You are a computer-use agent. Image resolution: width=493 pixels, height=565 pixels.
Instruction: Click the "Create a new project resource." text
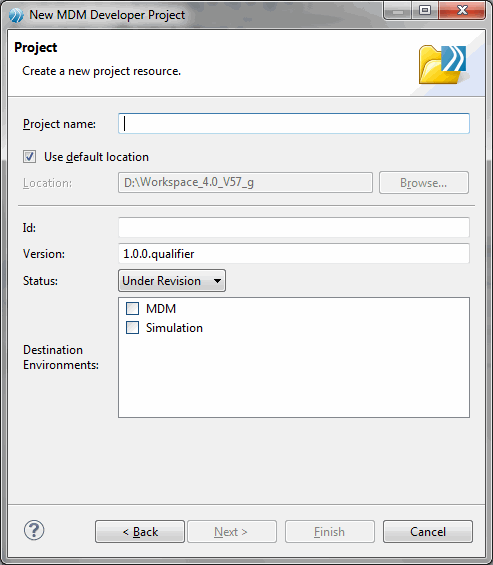[x=102, y=71]
